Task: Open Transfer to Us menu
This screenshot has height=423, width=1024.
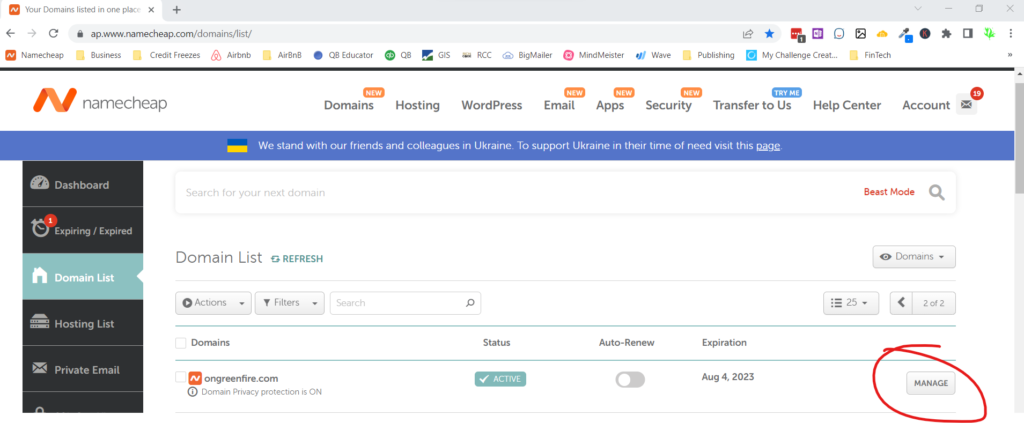Action: pyautogui.click(x=752, y=105)
